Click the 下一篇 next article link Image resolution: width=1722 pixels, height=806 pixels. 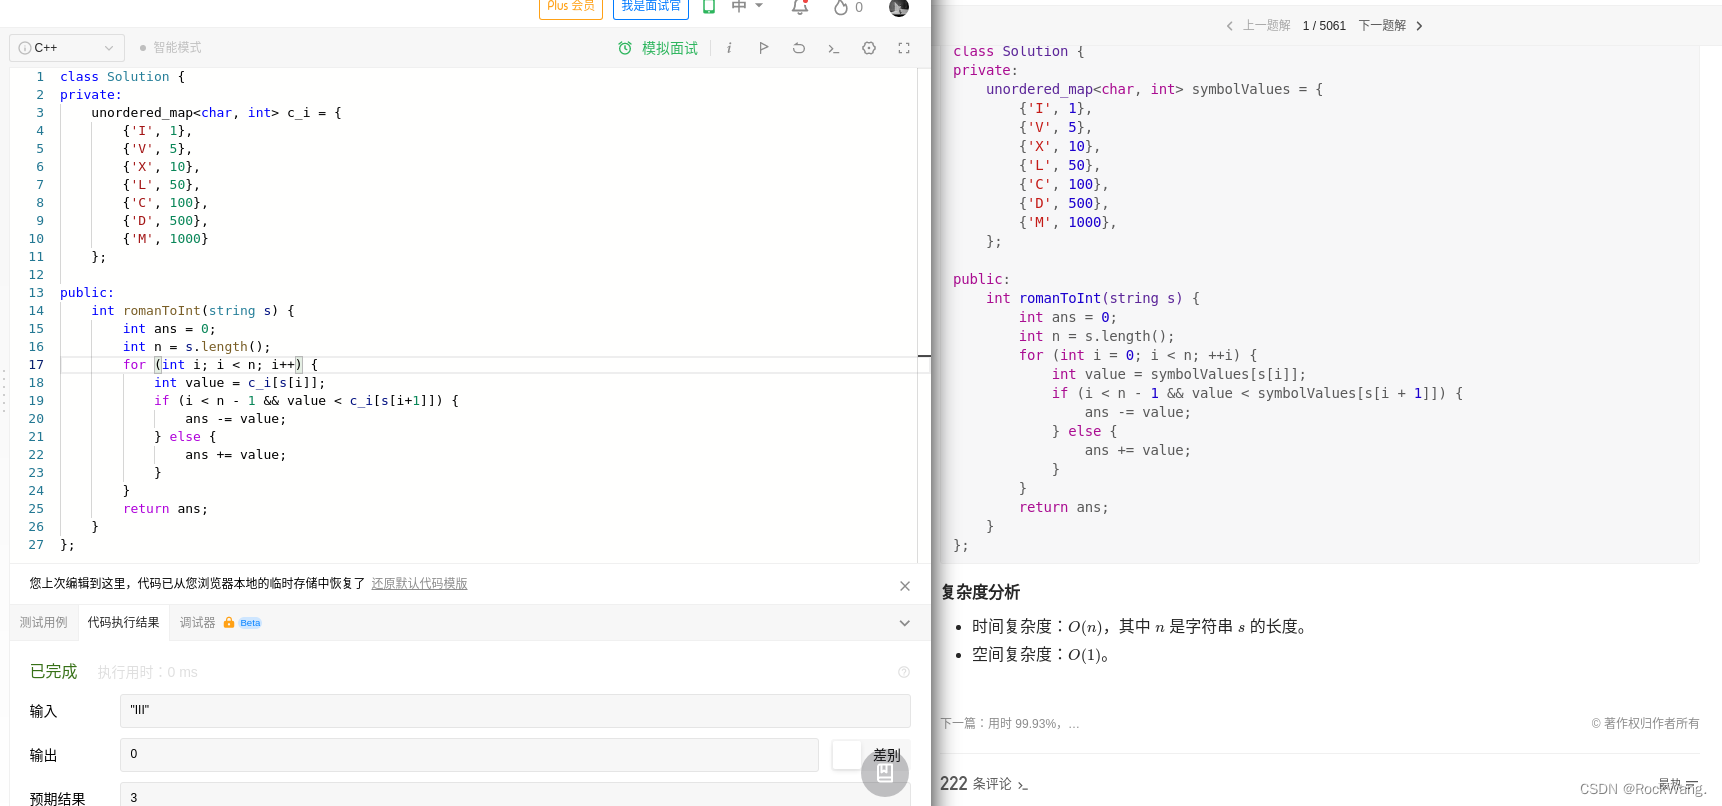pyautogui.click(x=1010, y=724)
